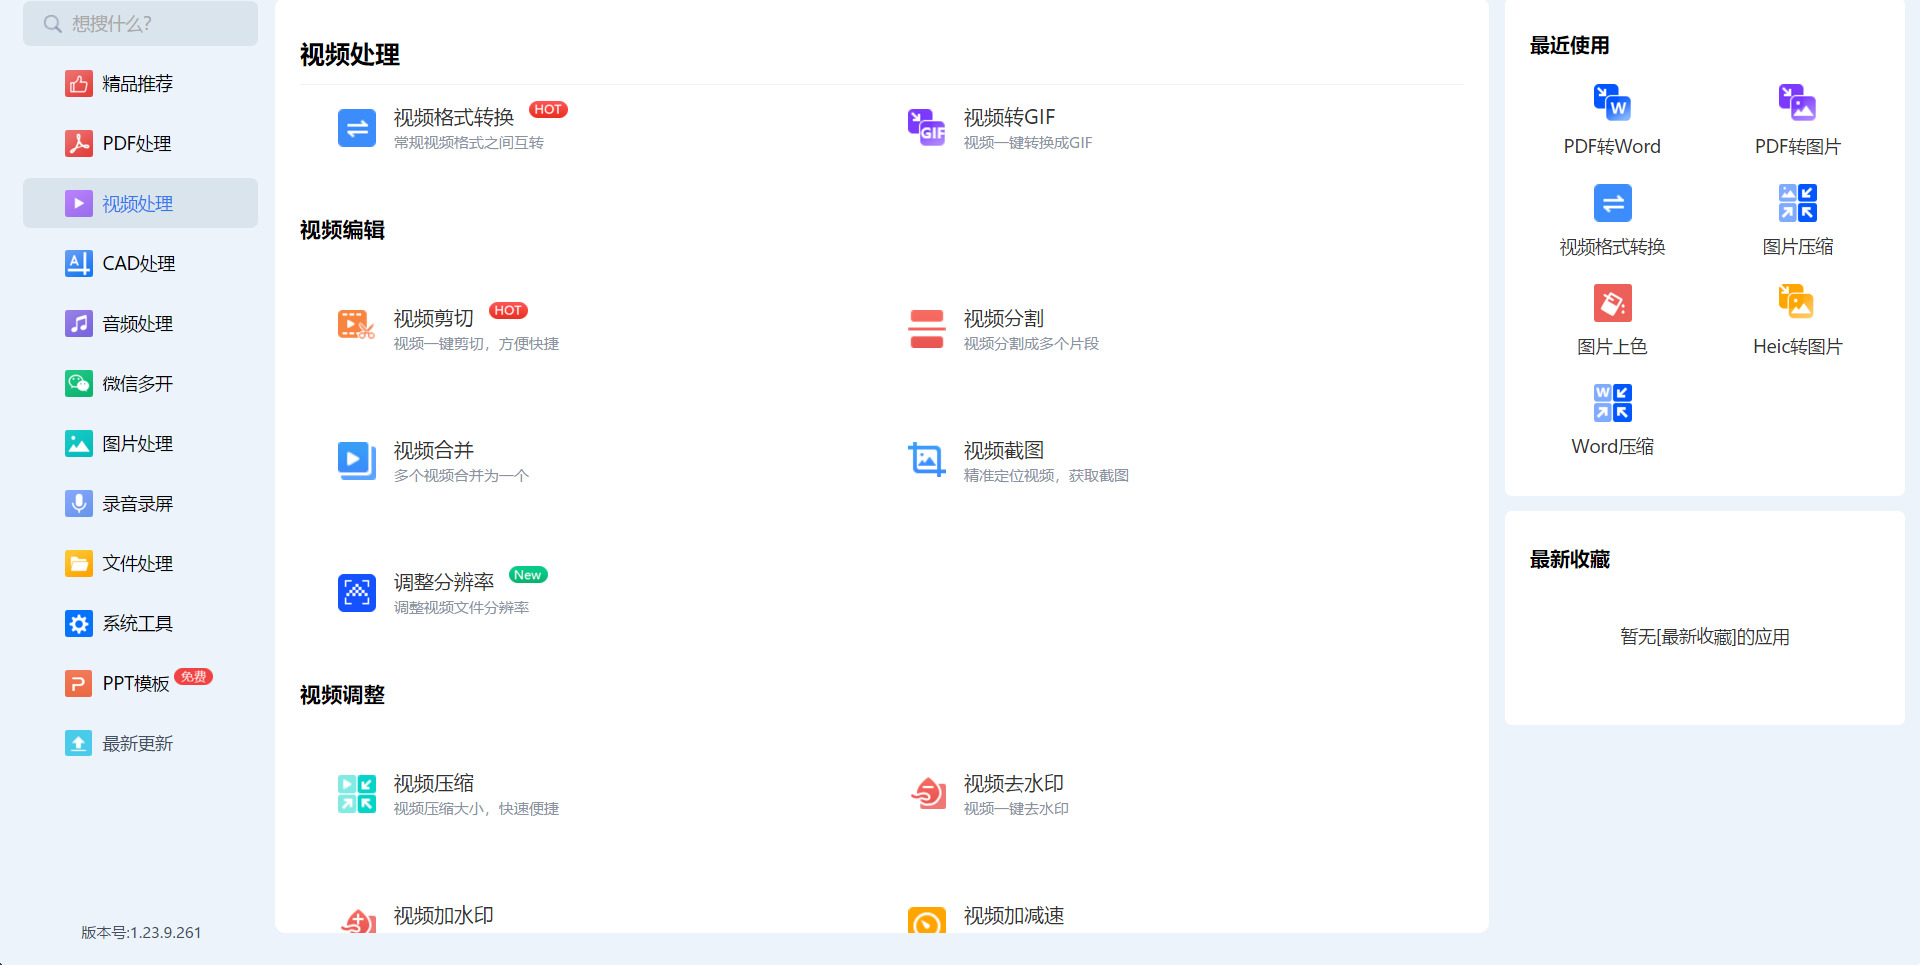Click the 视频分割 tool title

click(x=1003, y=319)
